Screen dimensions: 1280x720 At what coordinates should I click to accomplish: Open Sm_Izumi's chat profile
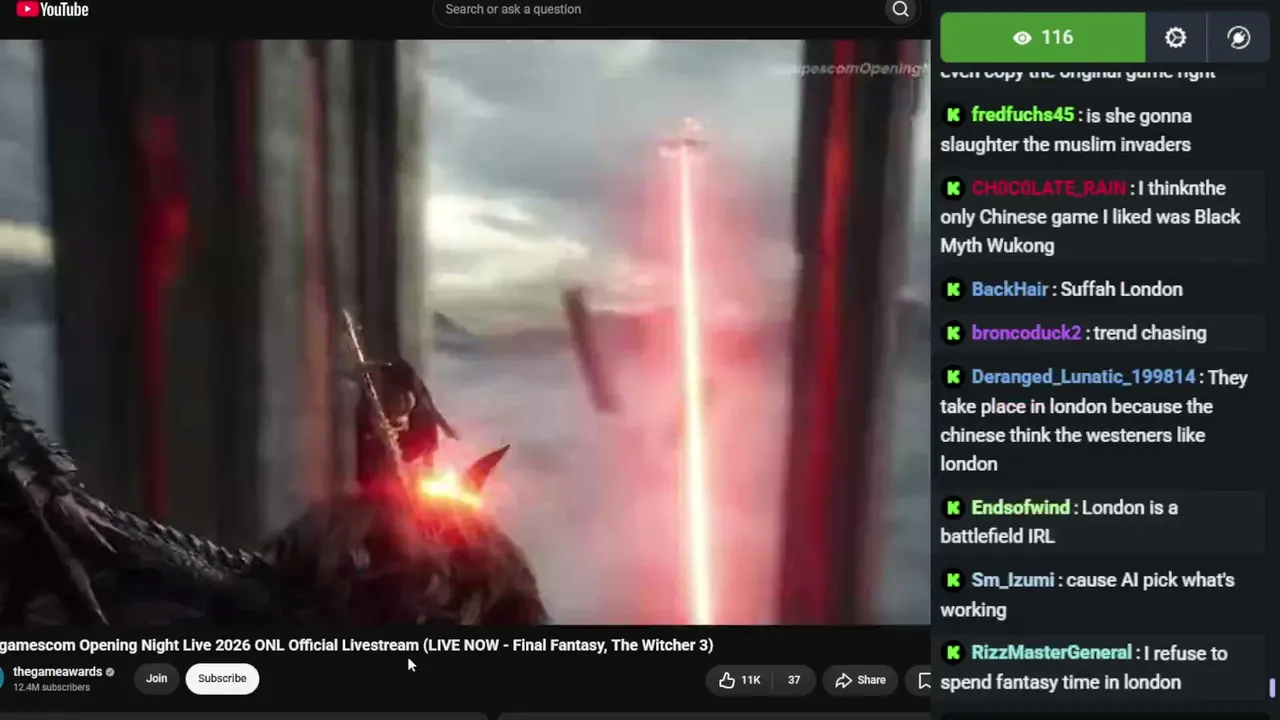[1013, 580]
